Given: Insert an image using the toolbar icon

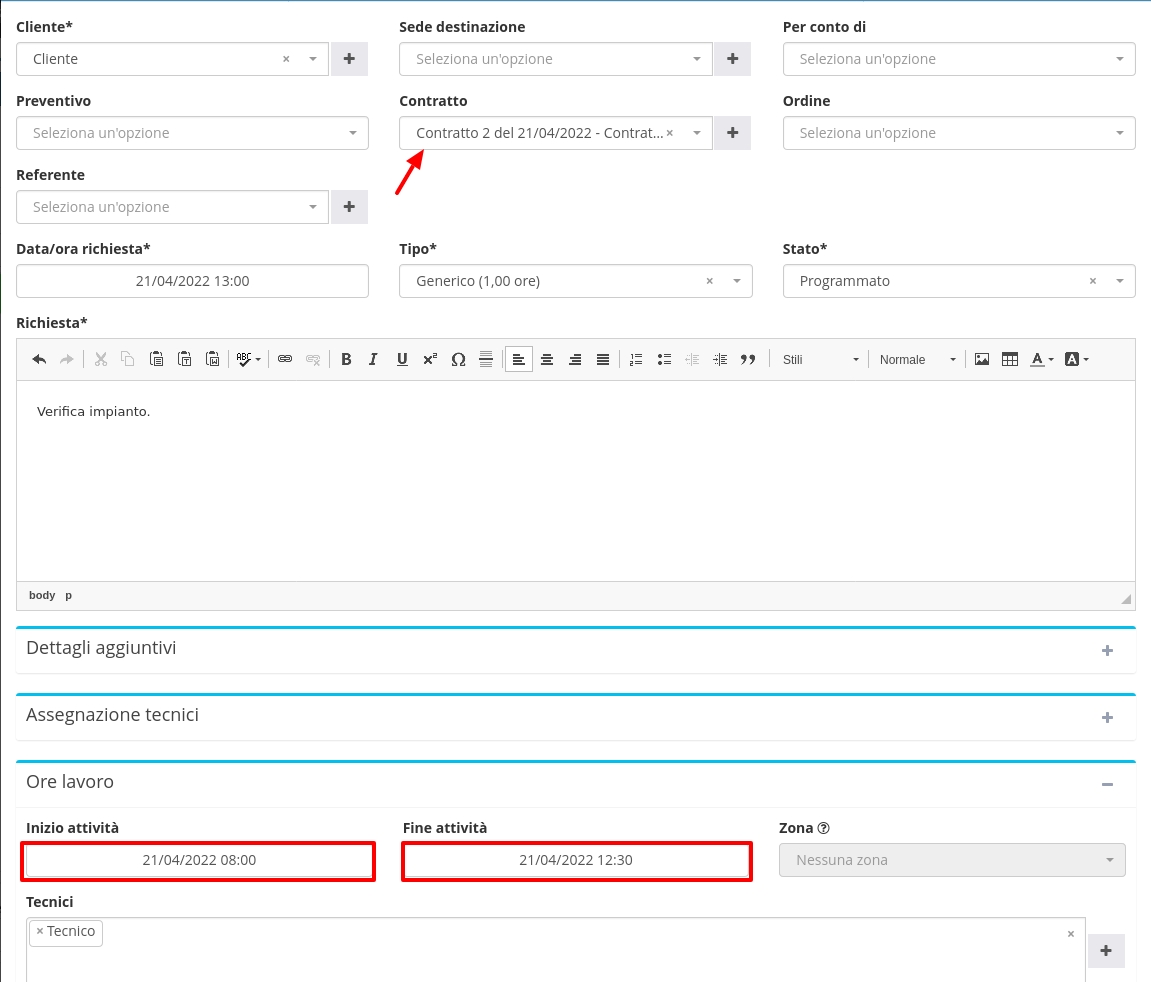Looking at the screenshot, I should pyautogui.click(x=982, y=360).
